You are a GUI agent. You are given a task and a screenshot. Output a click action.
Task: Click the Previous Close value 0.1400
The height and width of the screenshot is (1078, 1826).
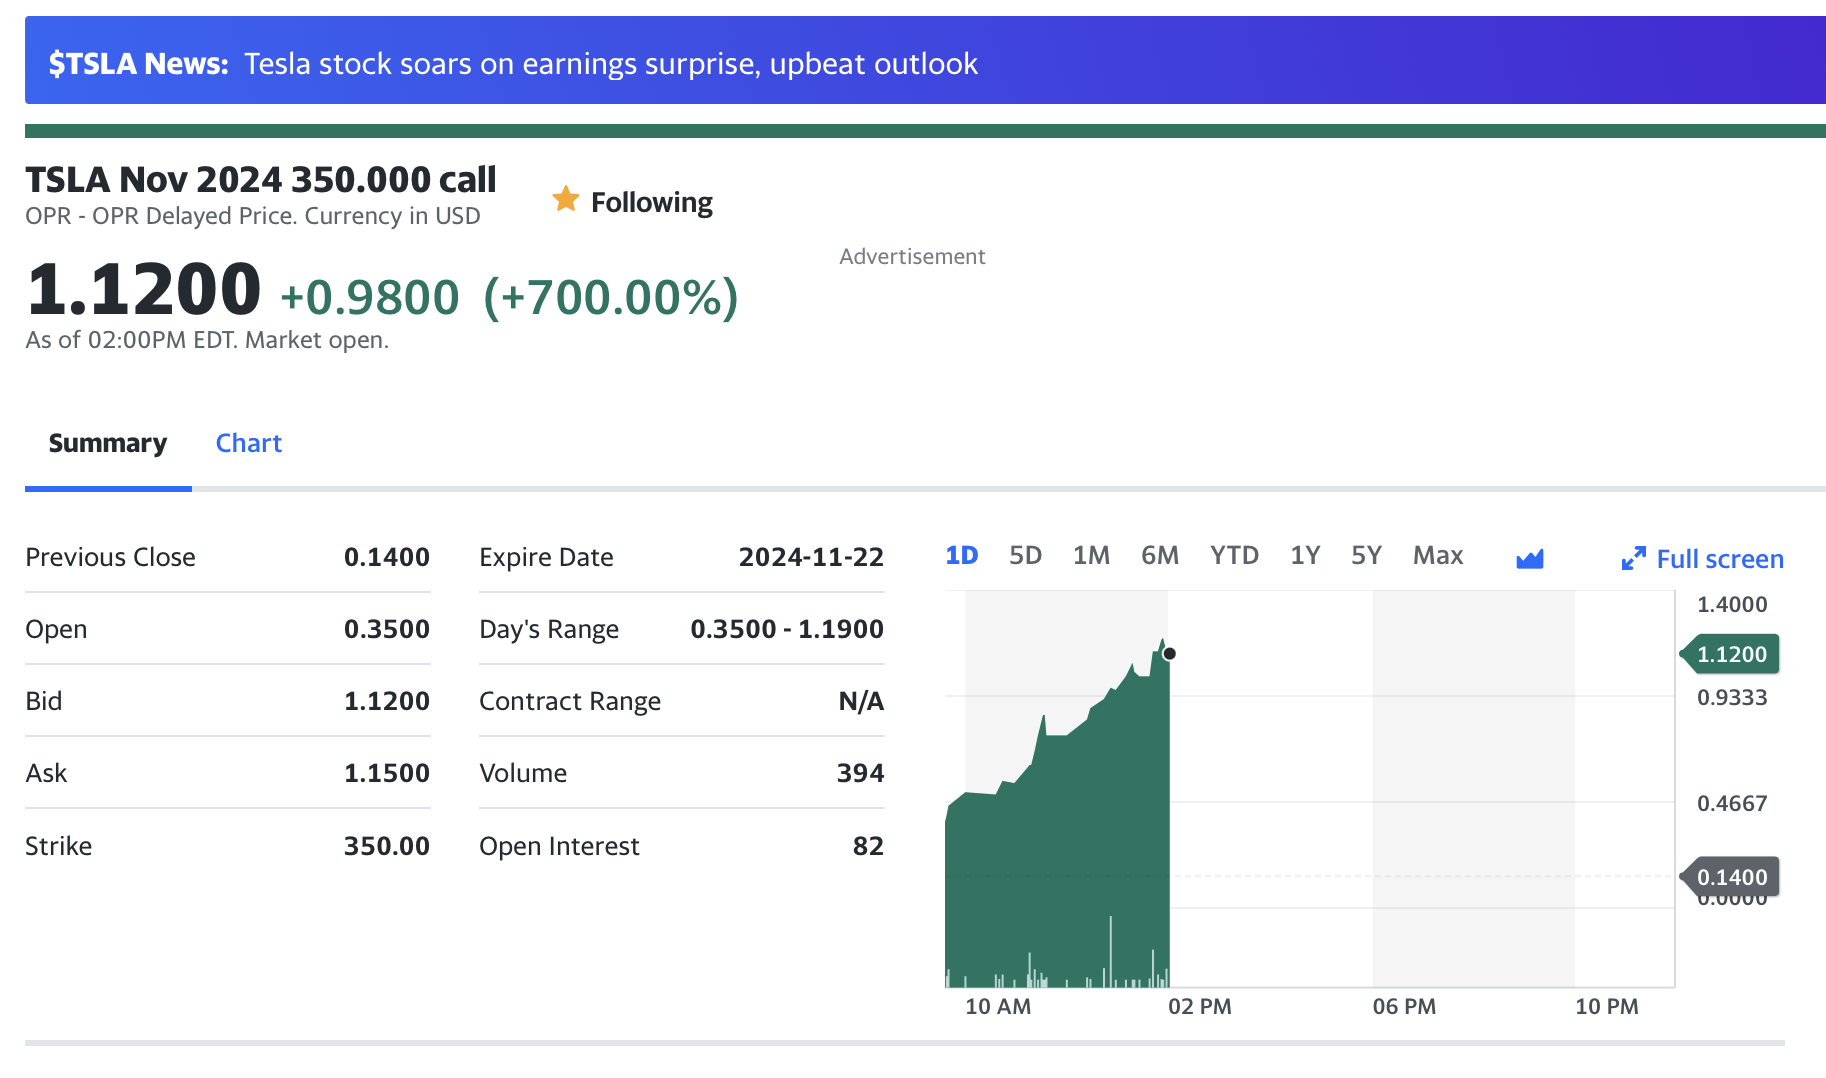[x=387, y=557]
